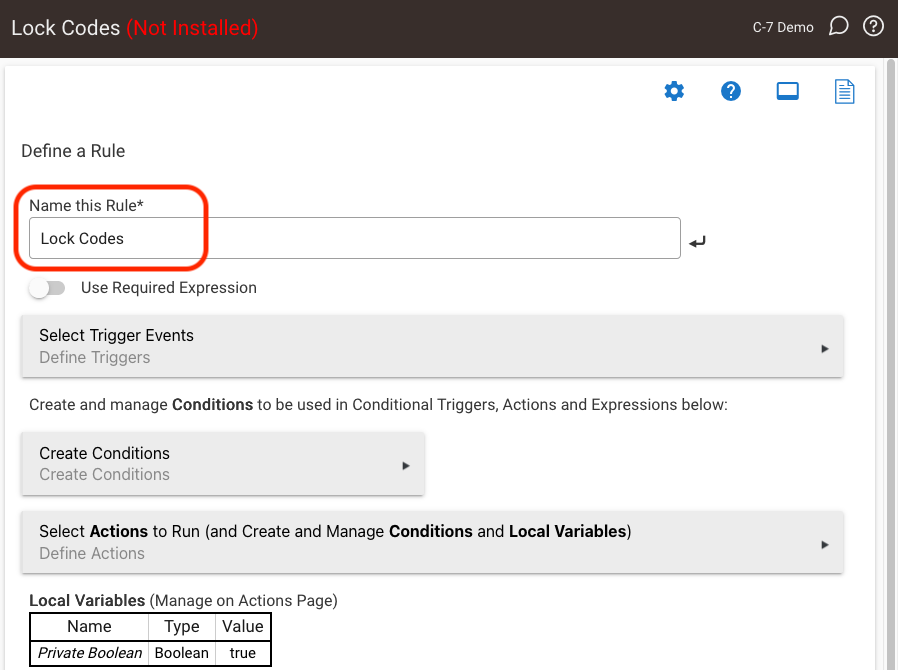The image size is (898, 670).
Task: Click the blue question mark help icon
Action: pos(731,91)
